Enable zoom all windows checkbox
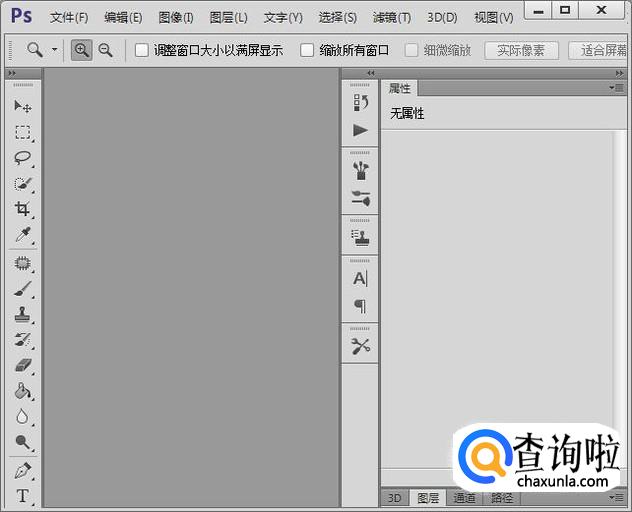 click(307, 50)
